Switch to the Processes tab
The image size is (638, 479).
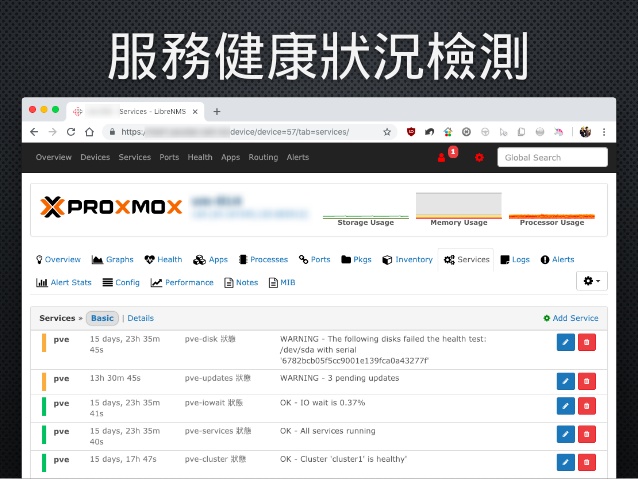pyautogui.click(x=263, y=260)
